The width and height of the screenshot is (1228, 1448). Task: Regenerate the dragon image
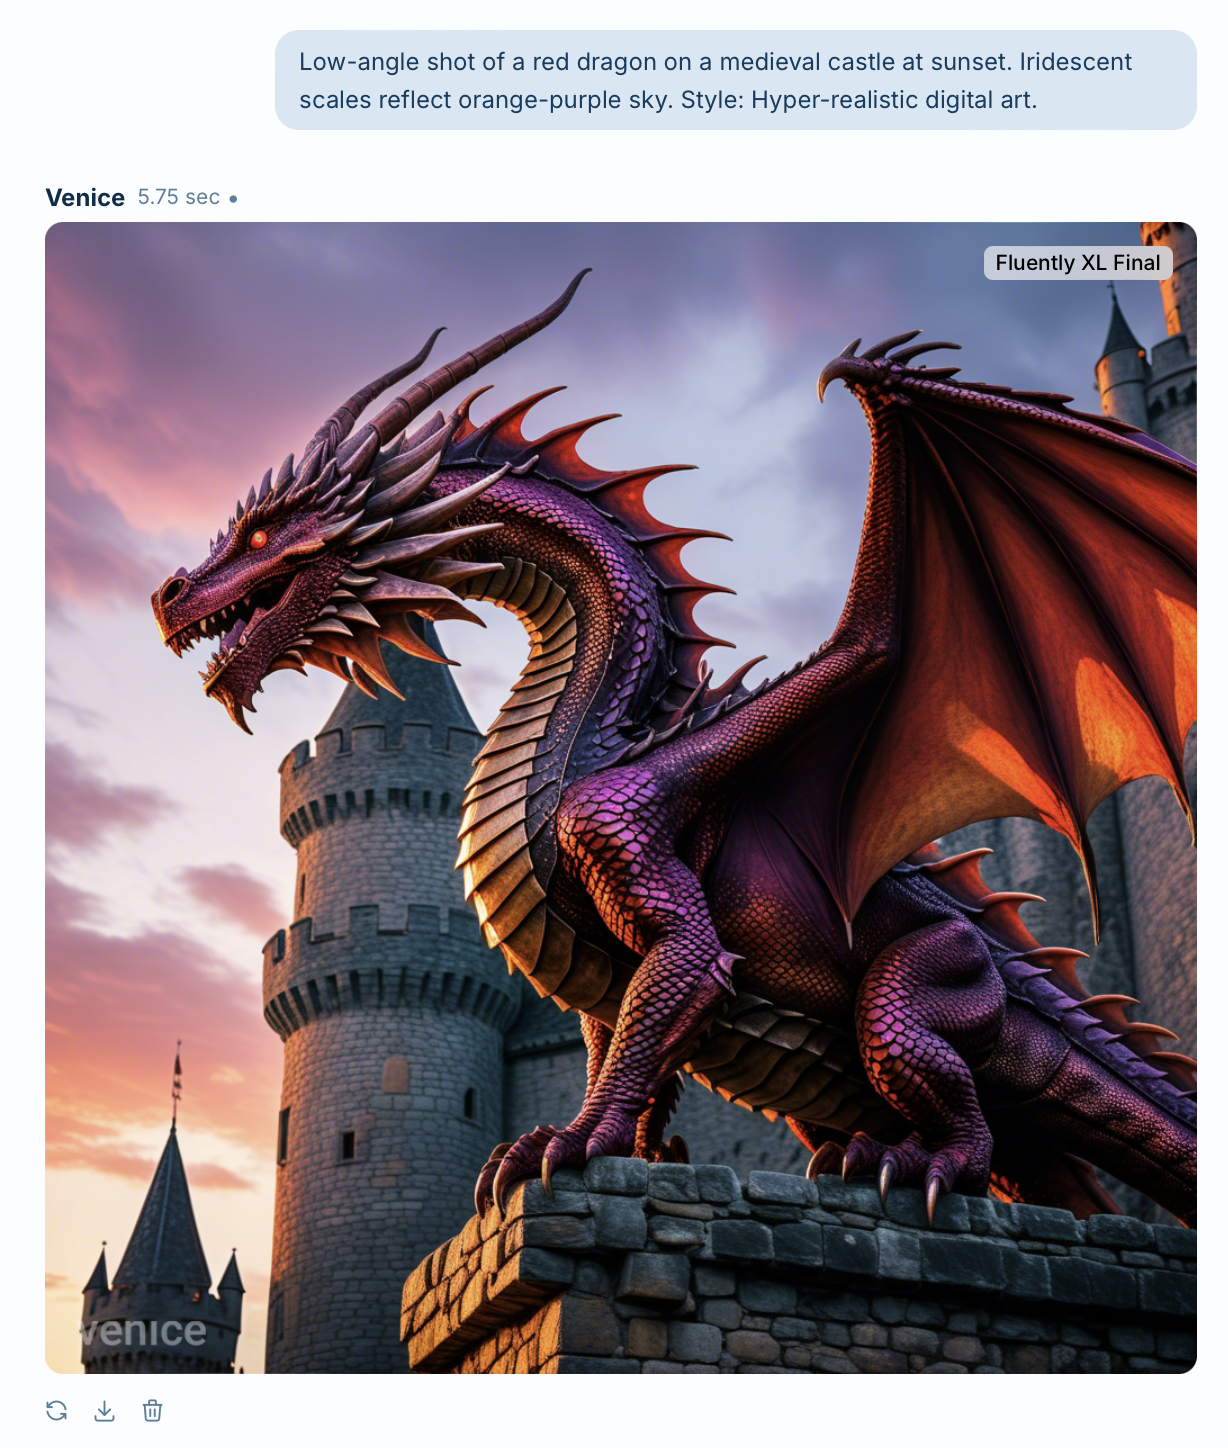57,1411
